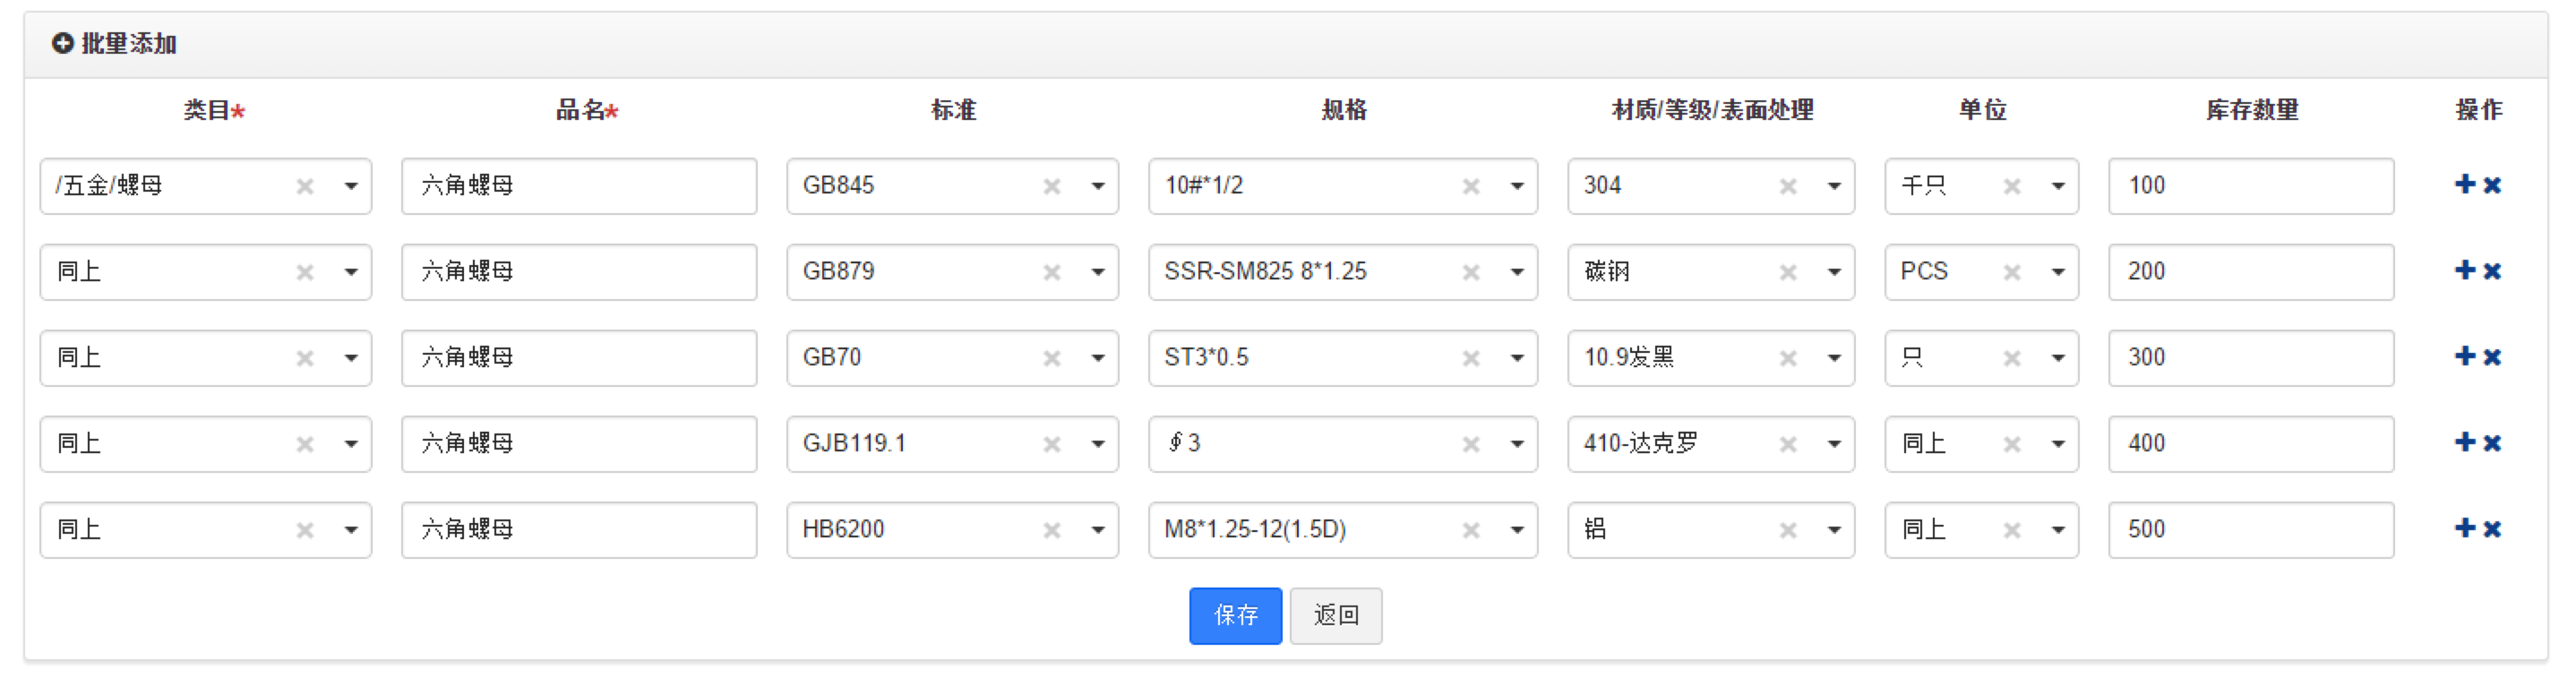This screenshot has height=695, width=2576.
Task: Edit 六角螺母 name field in GB70 row
Action: click(x=579, y=358)
